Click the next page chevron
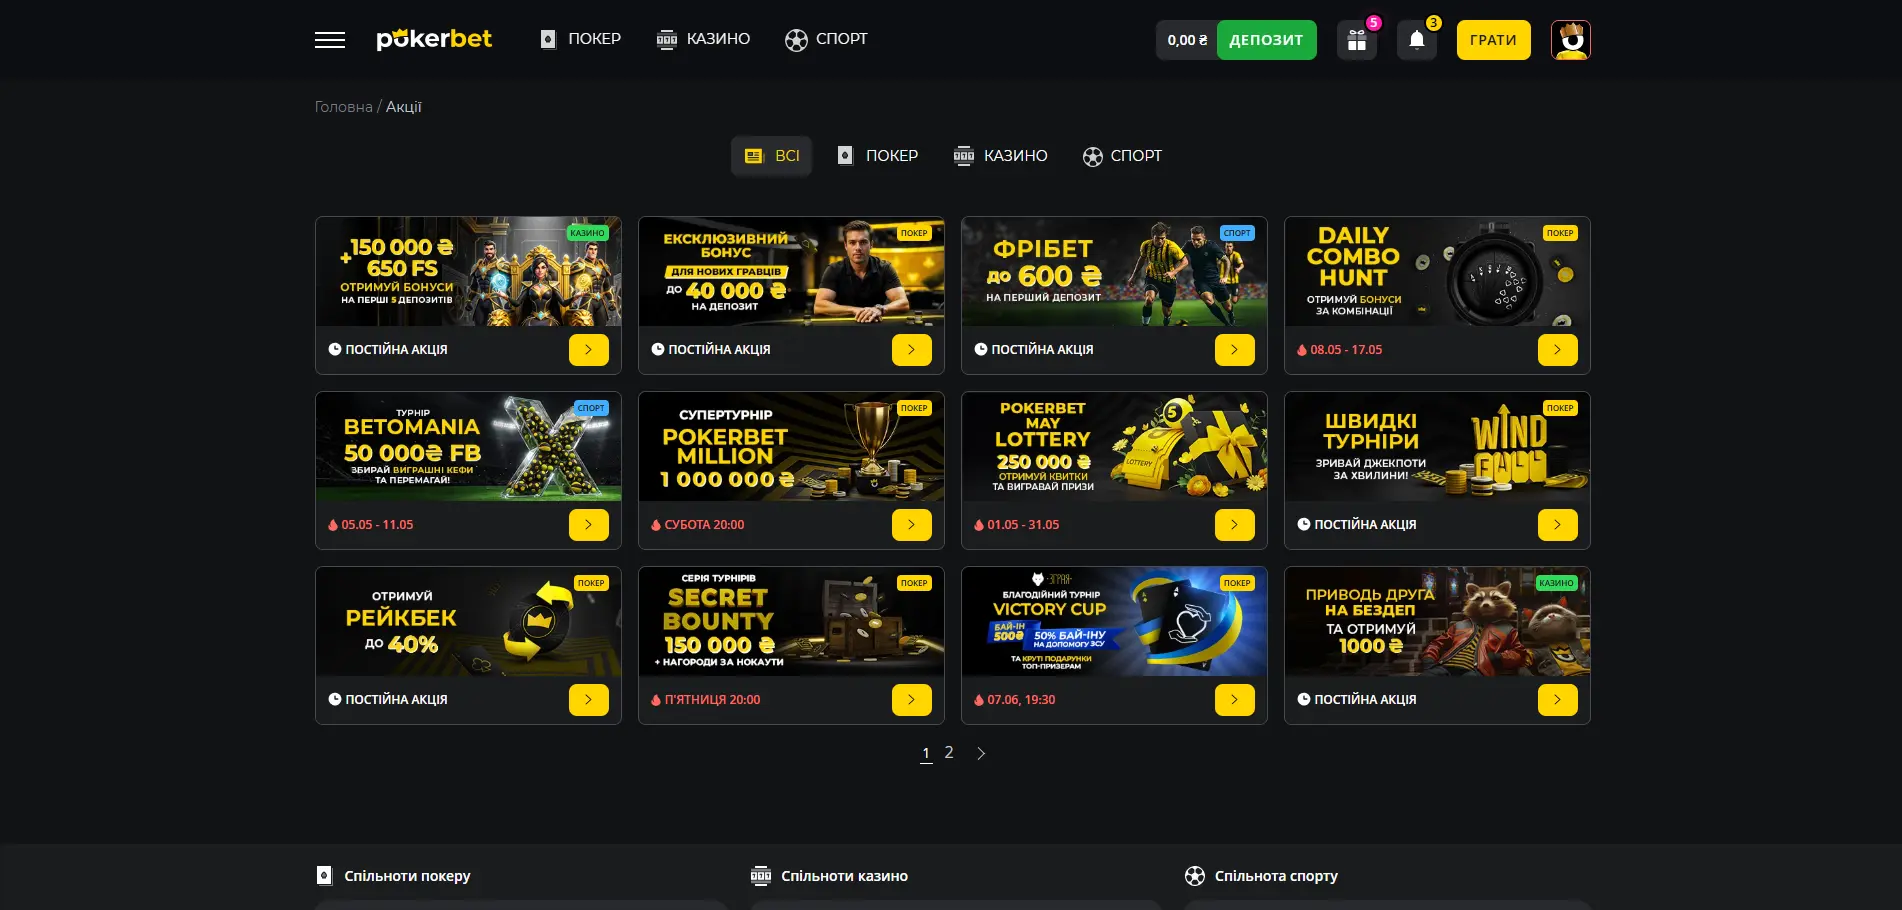Screen dimensions: 1902x910 coord(981,753)
